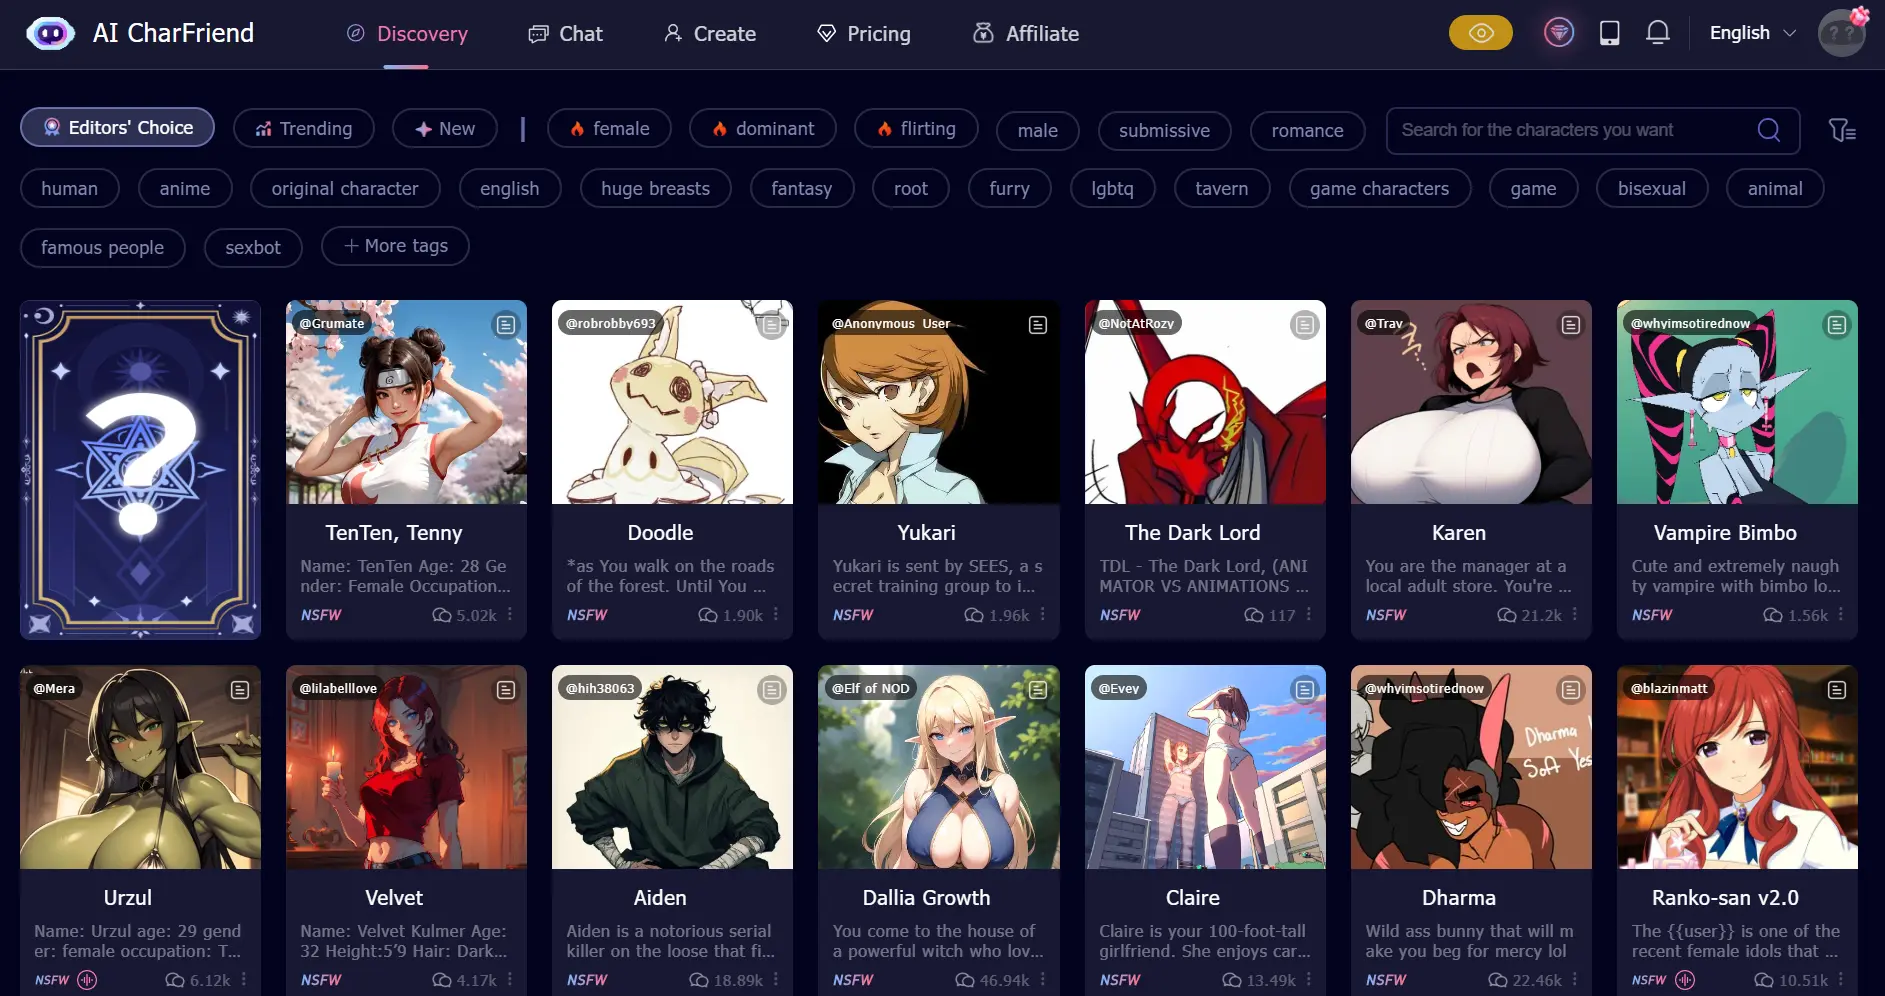The image size is (1885, 996).
Task: Open the three-dot menu on Karen card
Action: 1574,615
